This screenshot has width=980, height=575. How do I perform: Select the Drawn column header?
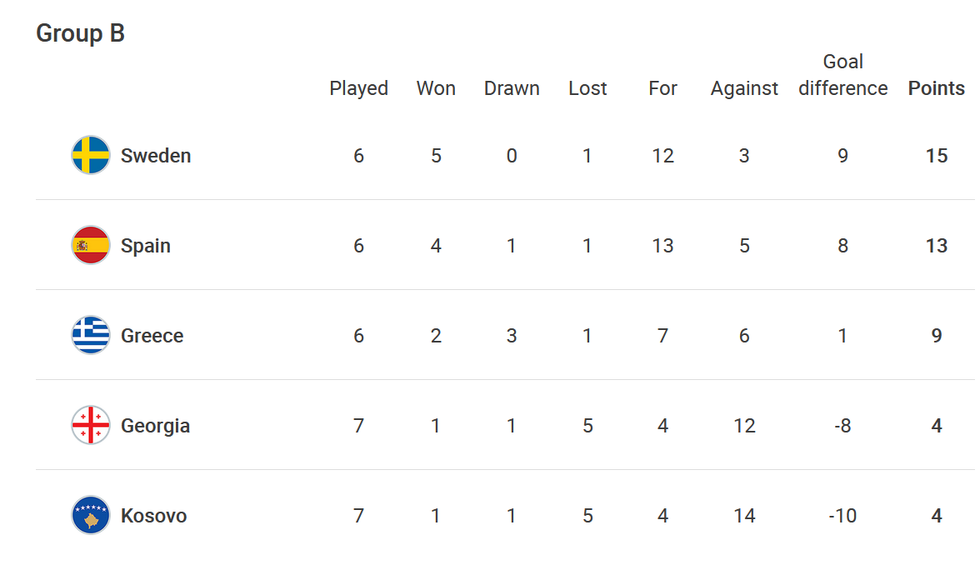point(512,88)
